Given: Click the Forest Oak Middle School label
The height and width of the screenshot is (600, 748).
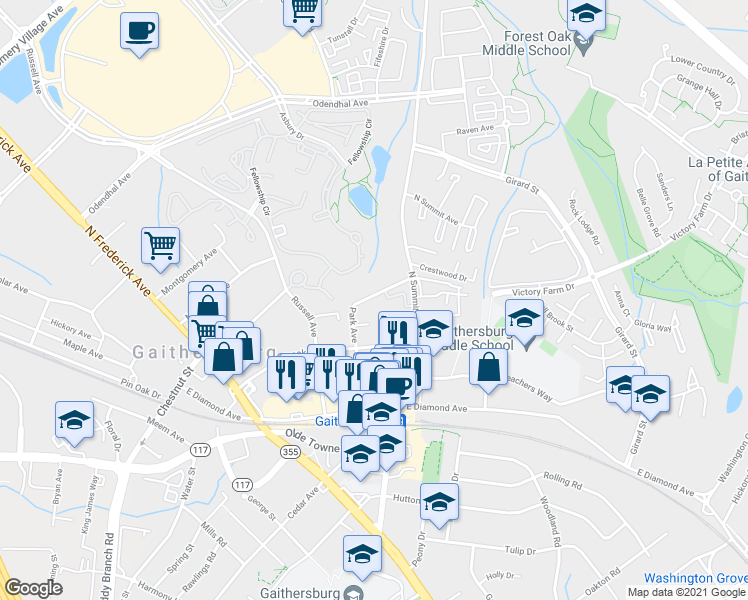Looking at the screenshot, I should click(x=527, y=43).
